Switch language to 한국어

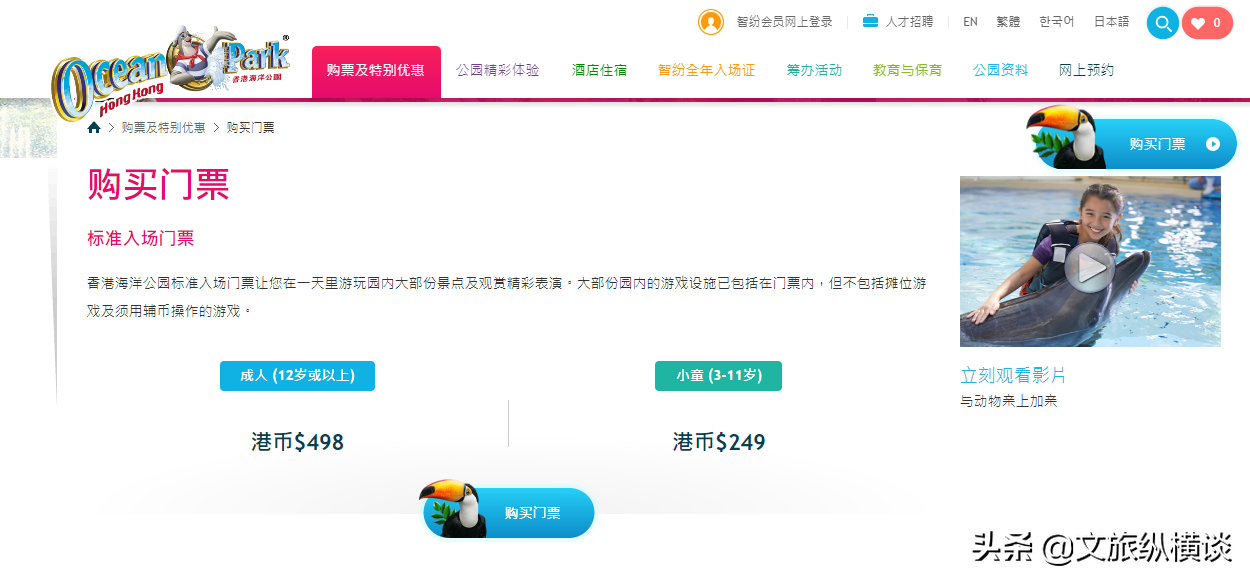[x=1056, y=22]
